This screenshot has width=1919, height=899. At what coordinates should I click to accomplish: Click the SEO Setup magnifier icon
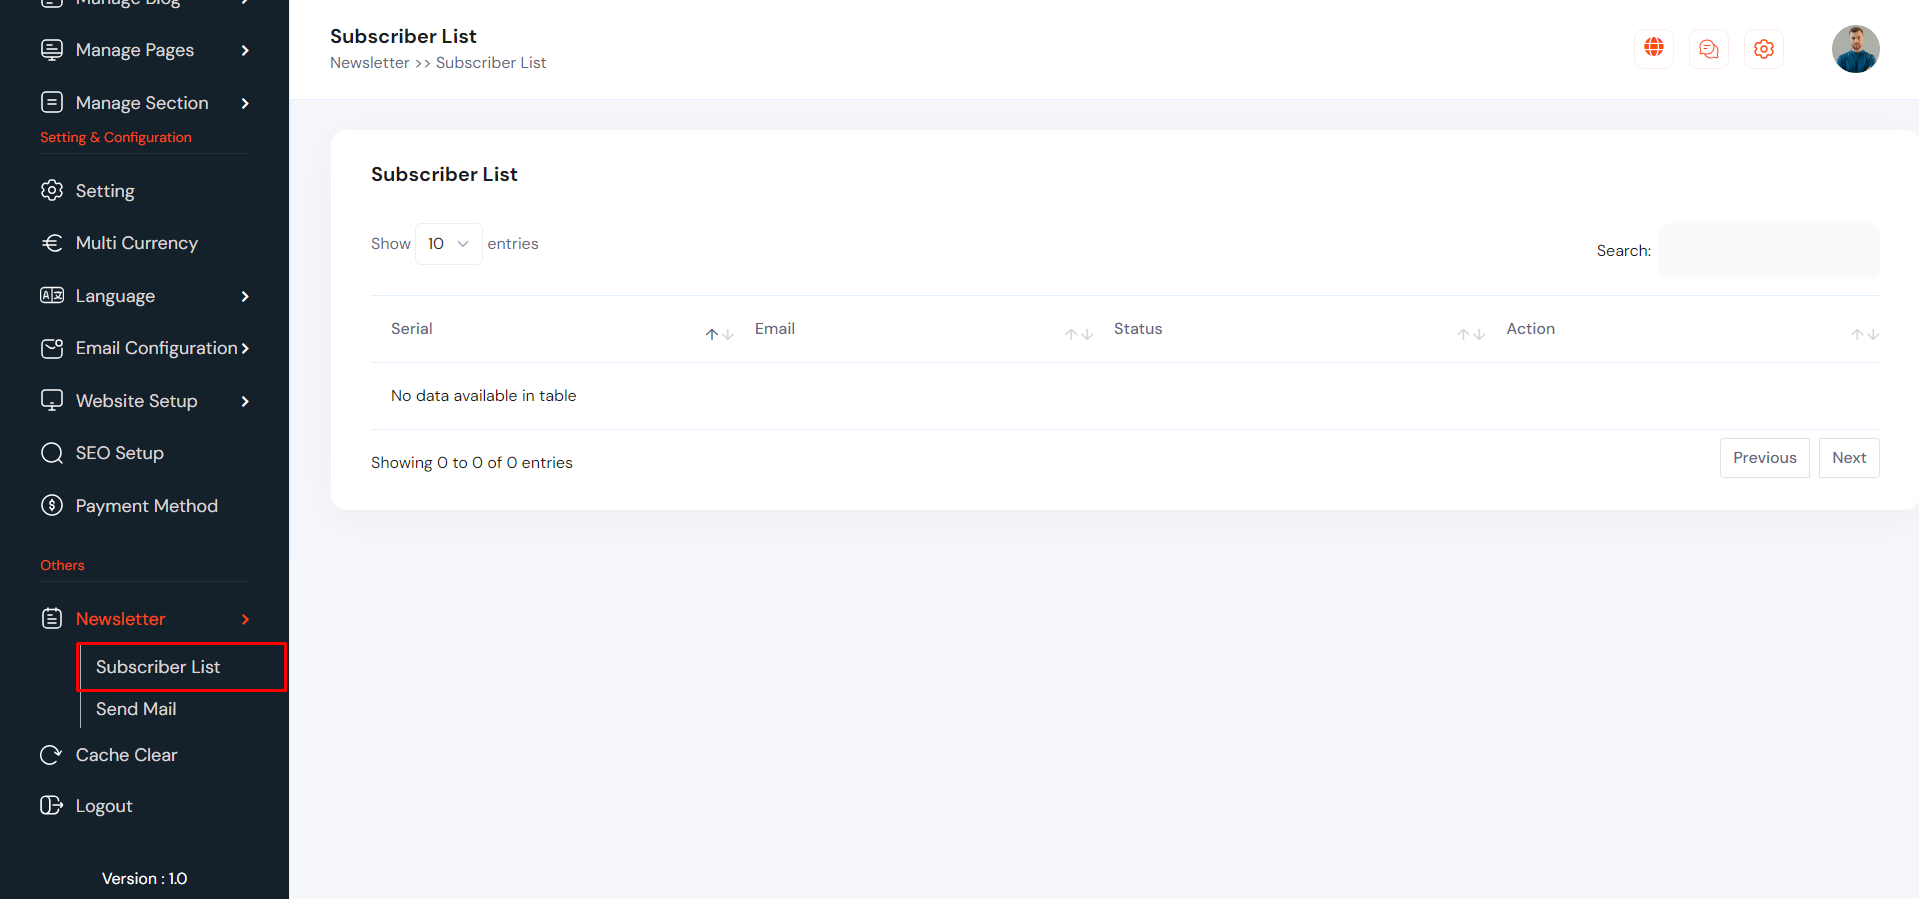point(52,453)
